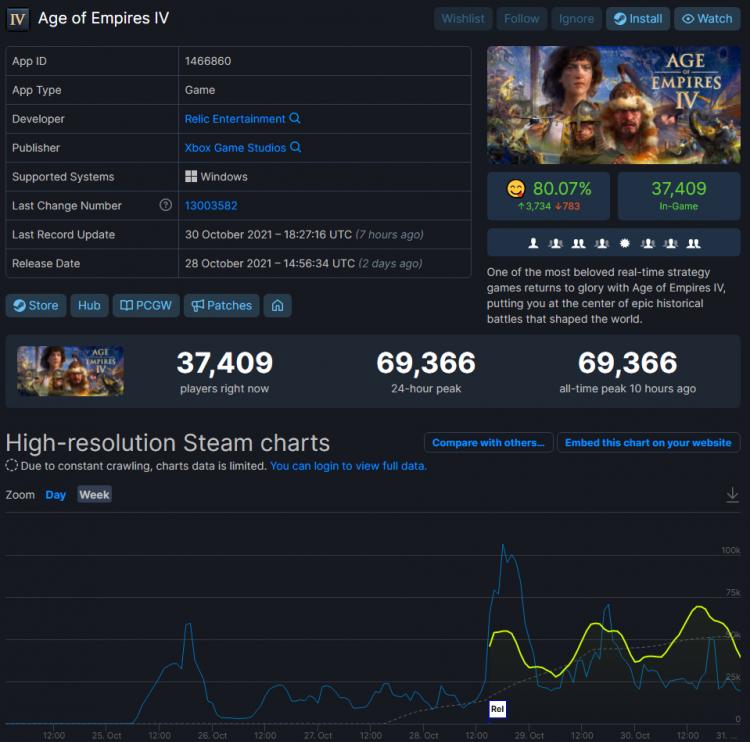Search by developer Relic Entertainment magnifier icon

pos(295,118)
